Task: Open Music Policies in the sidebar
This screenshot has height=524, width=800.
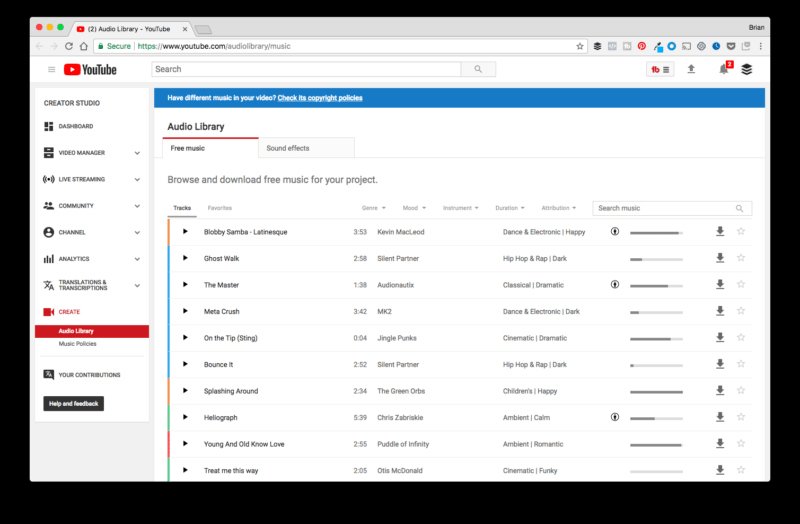Action: tap(78, 344)
